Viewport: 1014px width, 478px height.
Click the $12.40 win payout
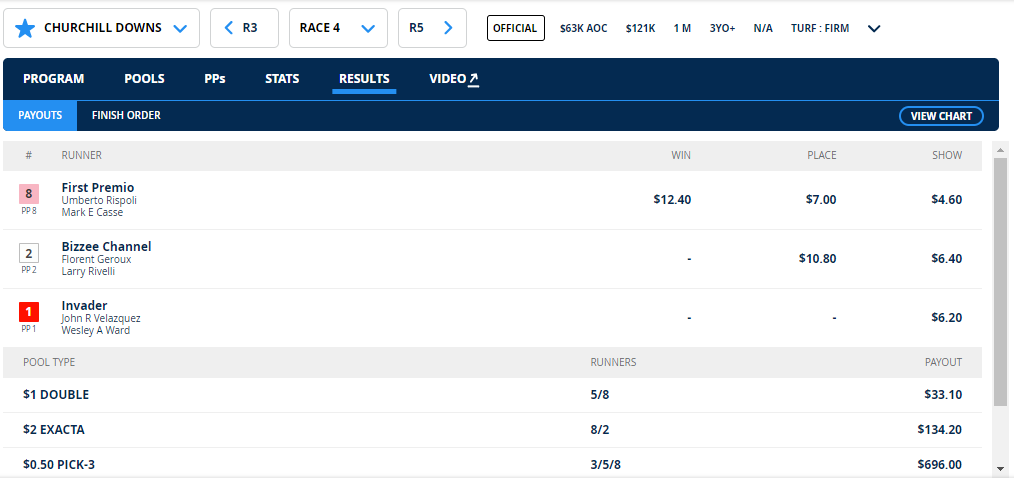pyautogui.click(x=672, y=200)
